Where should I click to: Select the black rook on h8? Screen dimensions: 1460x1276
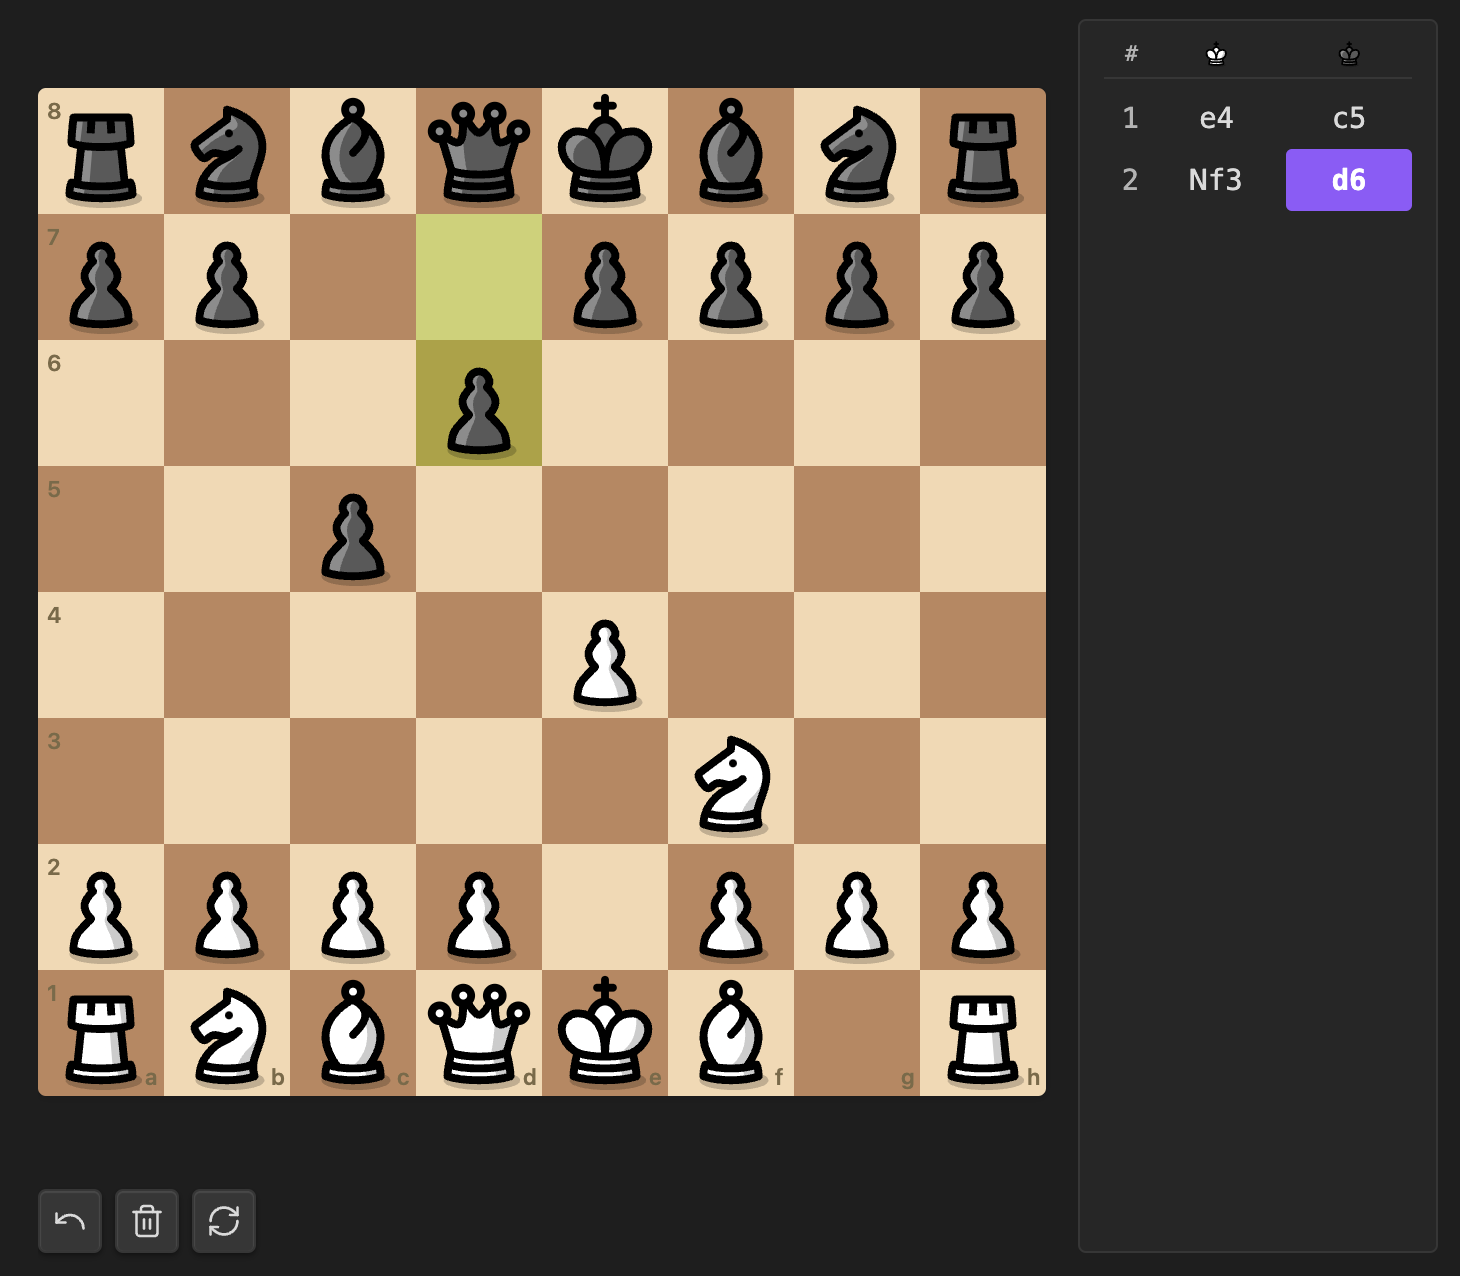983,151
